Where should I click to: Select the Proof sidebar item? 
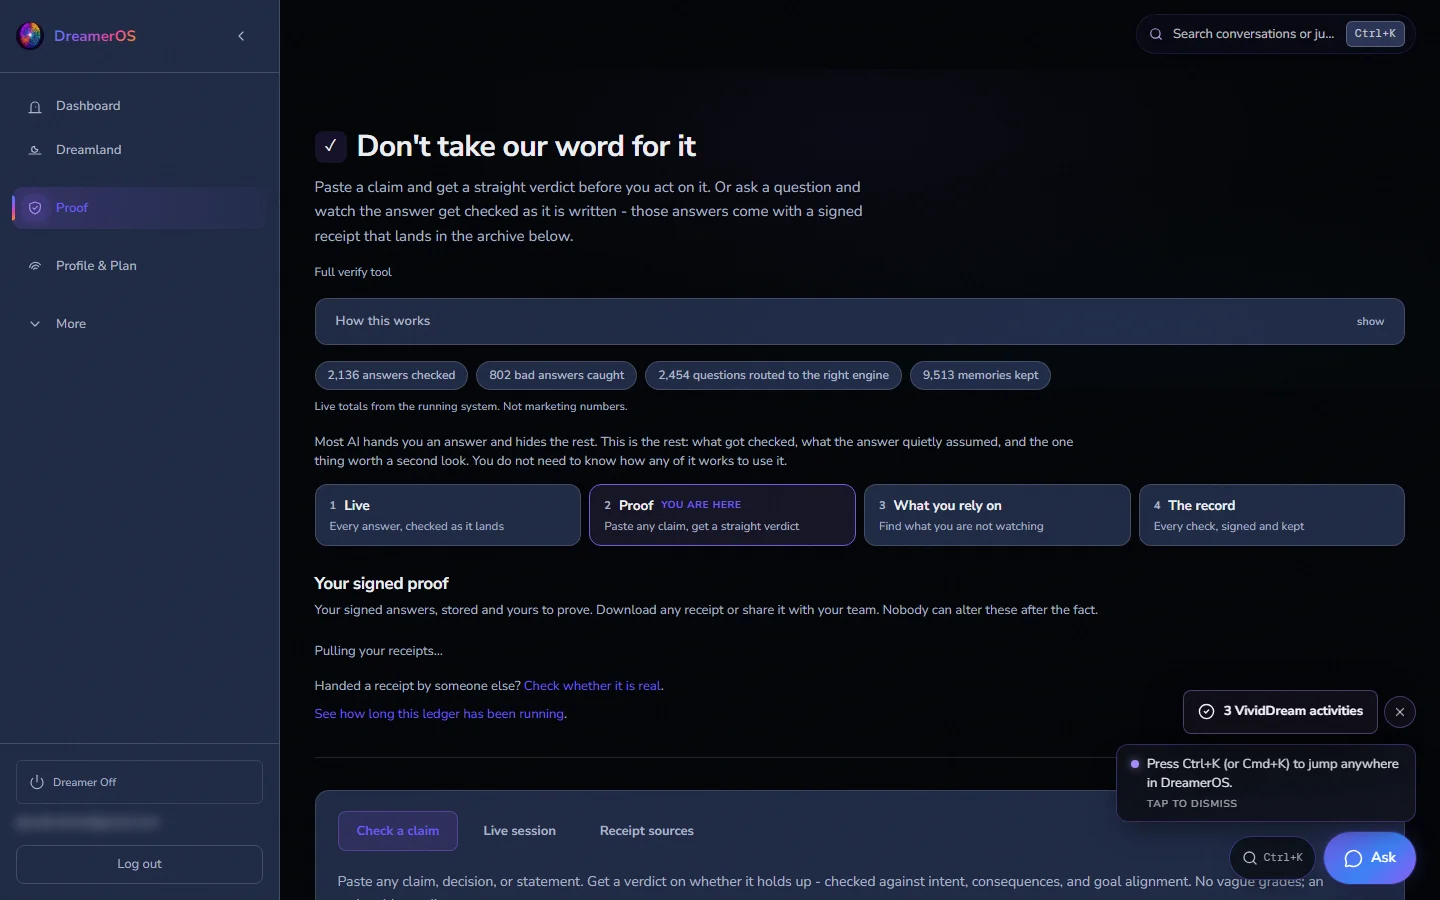pyautogui.click(x=139, y=208)
